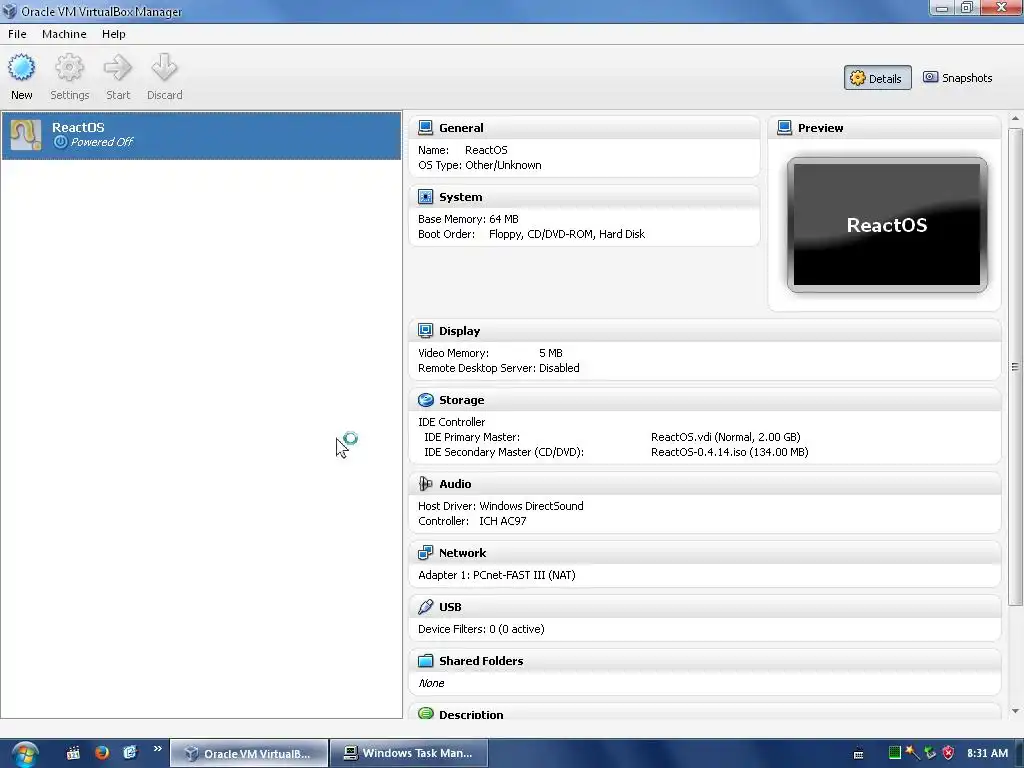Open the Windows Start orb
The image size is (1024, 768).
[x=24, y=754]
